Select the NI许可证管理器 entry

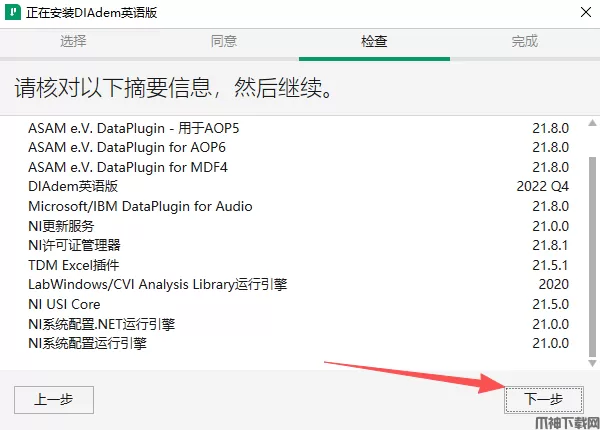298,246
